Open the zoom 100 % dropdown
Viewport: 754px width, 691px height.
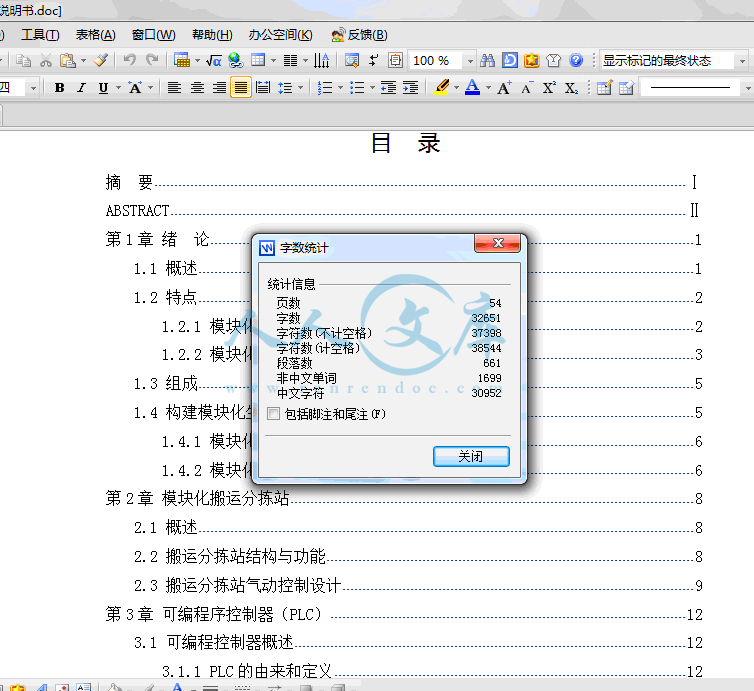tap(470, 61)
